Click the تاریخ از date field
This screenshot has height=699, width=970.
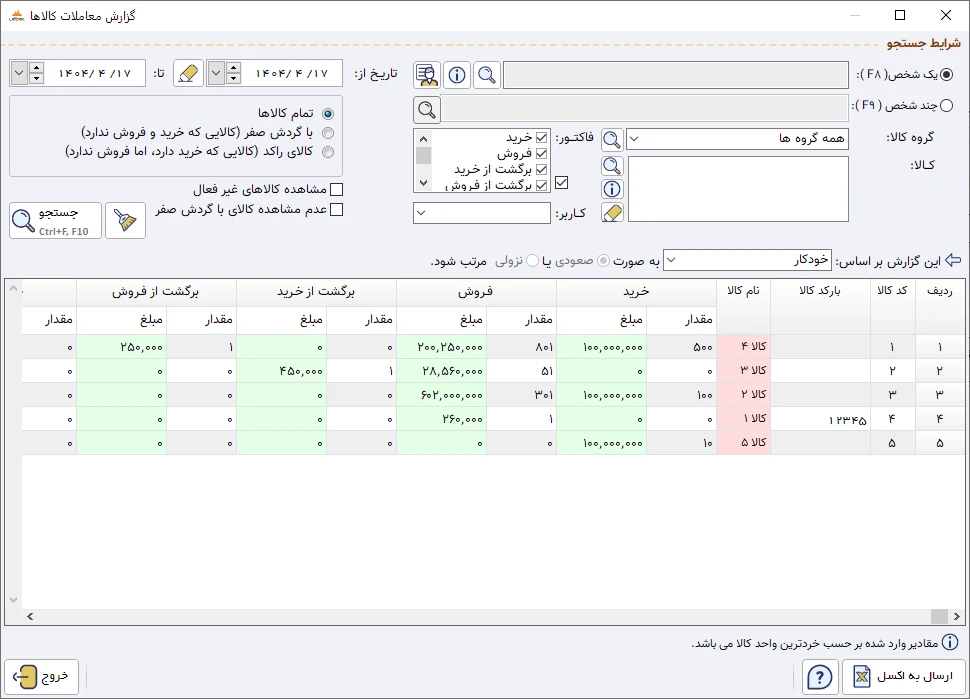[x=292, y=74]
